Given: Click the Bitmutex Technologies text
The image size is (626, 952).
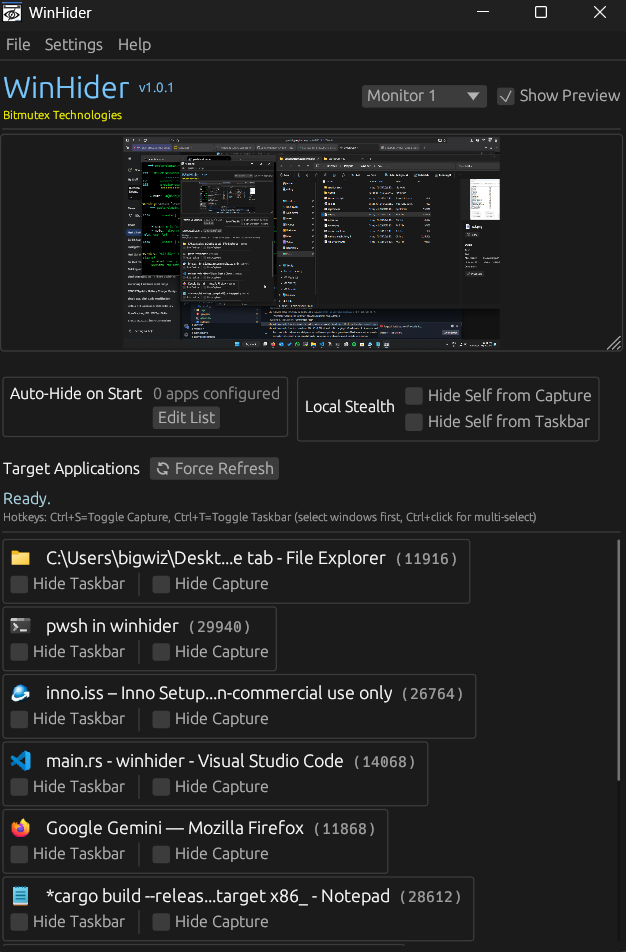Looking at the screenshot, I should tap(63, 115).
